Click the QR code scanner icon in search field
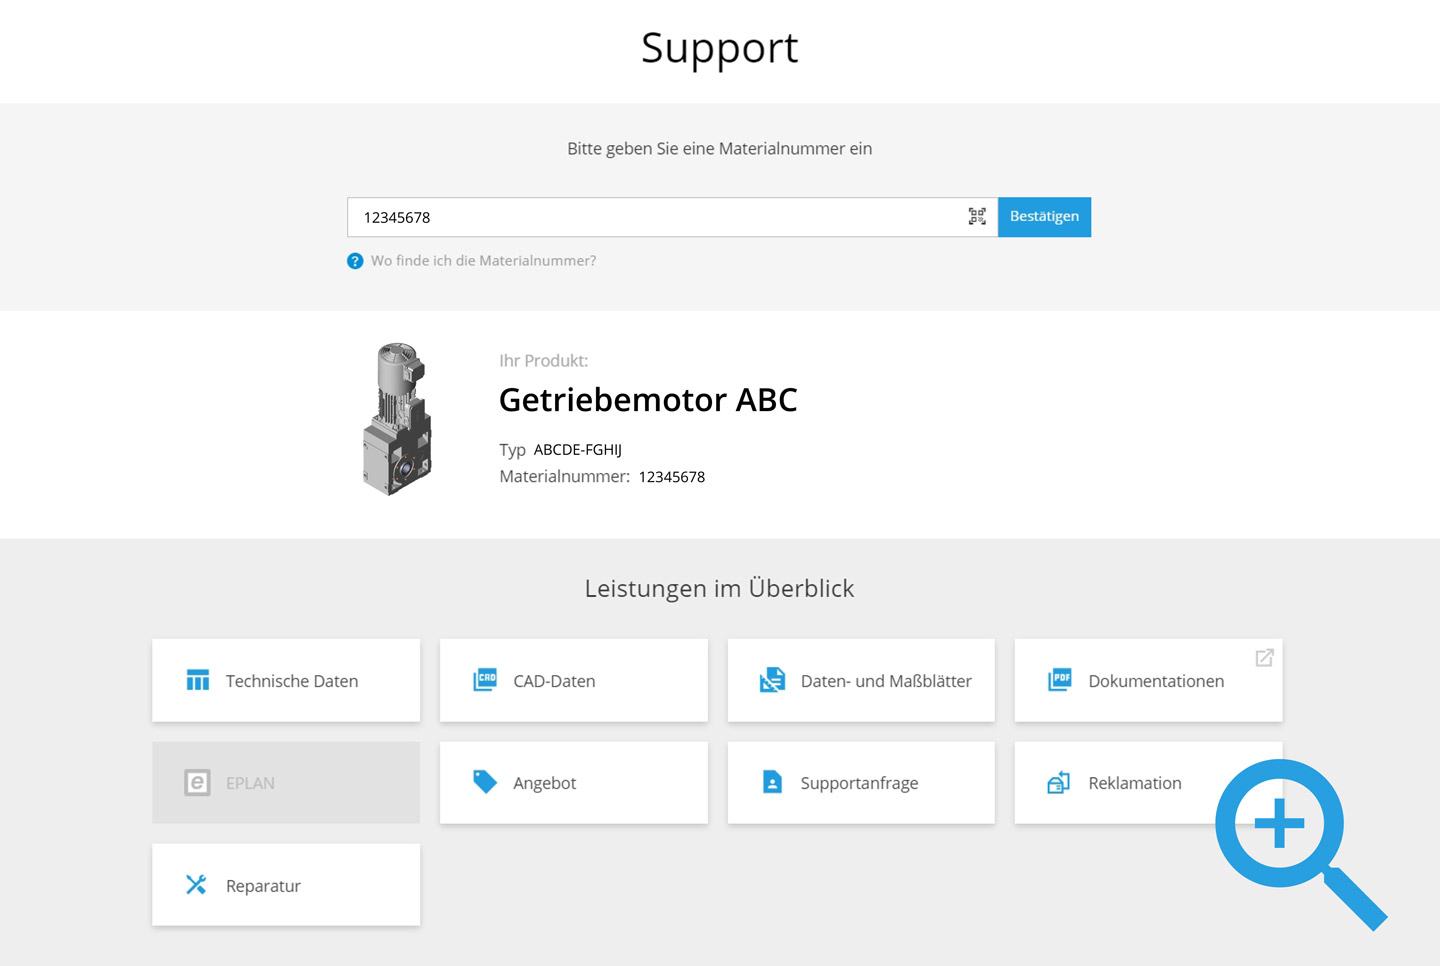The width and height of the screenshot is (1440, 966). tap(977, 216)
